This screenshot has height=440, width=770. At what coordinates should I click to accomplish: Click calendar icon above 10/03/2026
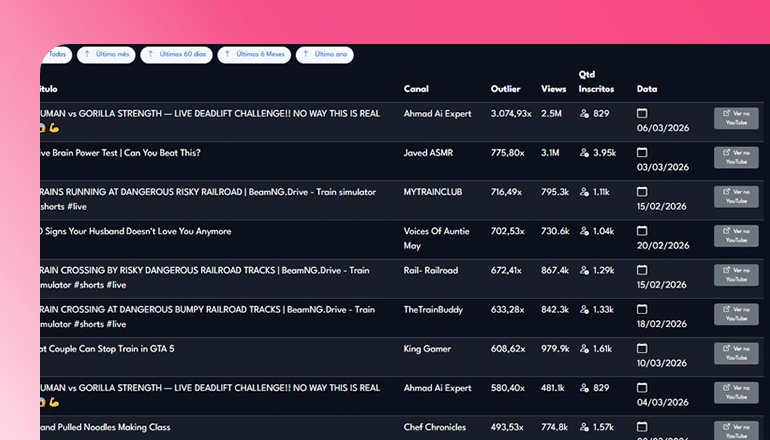coord(642,349)
